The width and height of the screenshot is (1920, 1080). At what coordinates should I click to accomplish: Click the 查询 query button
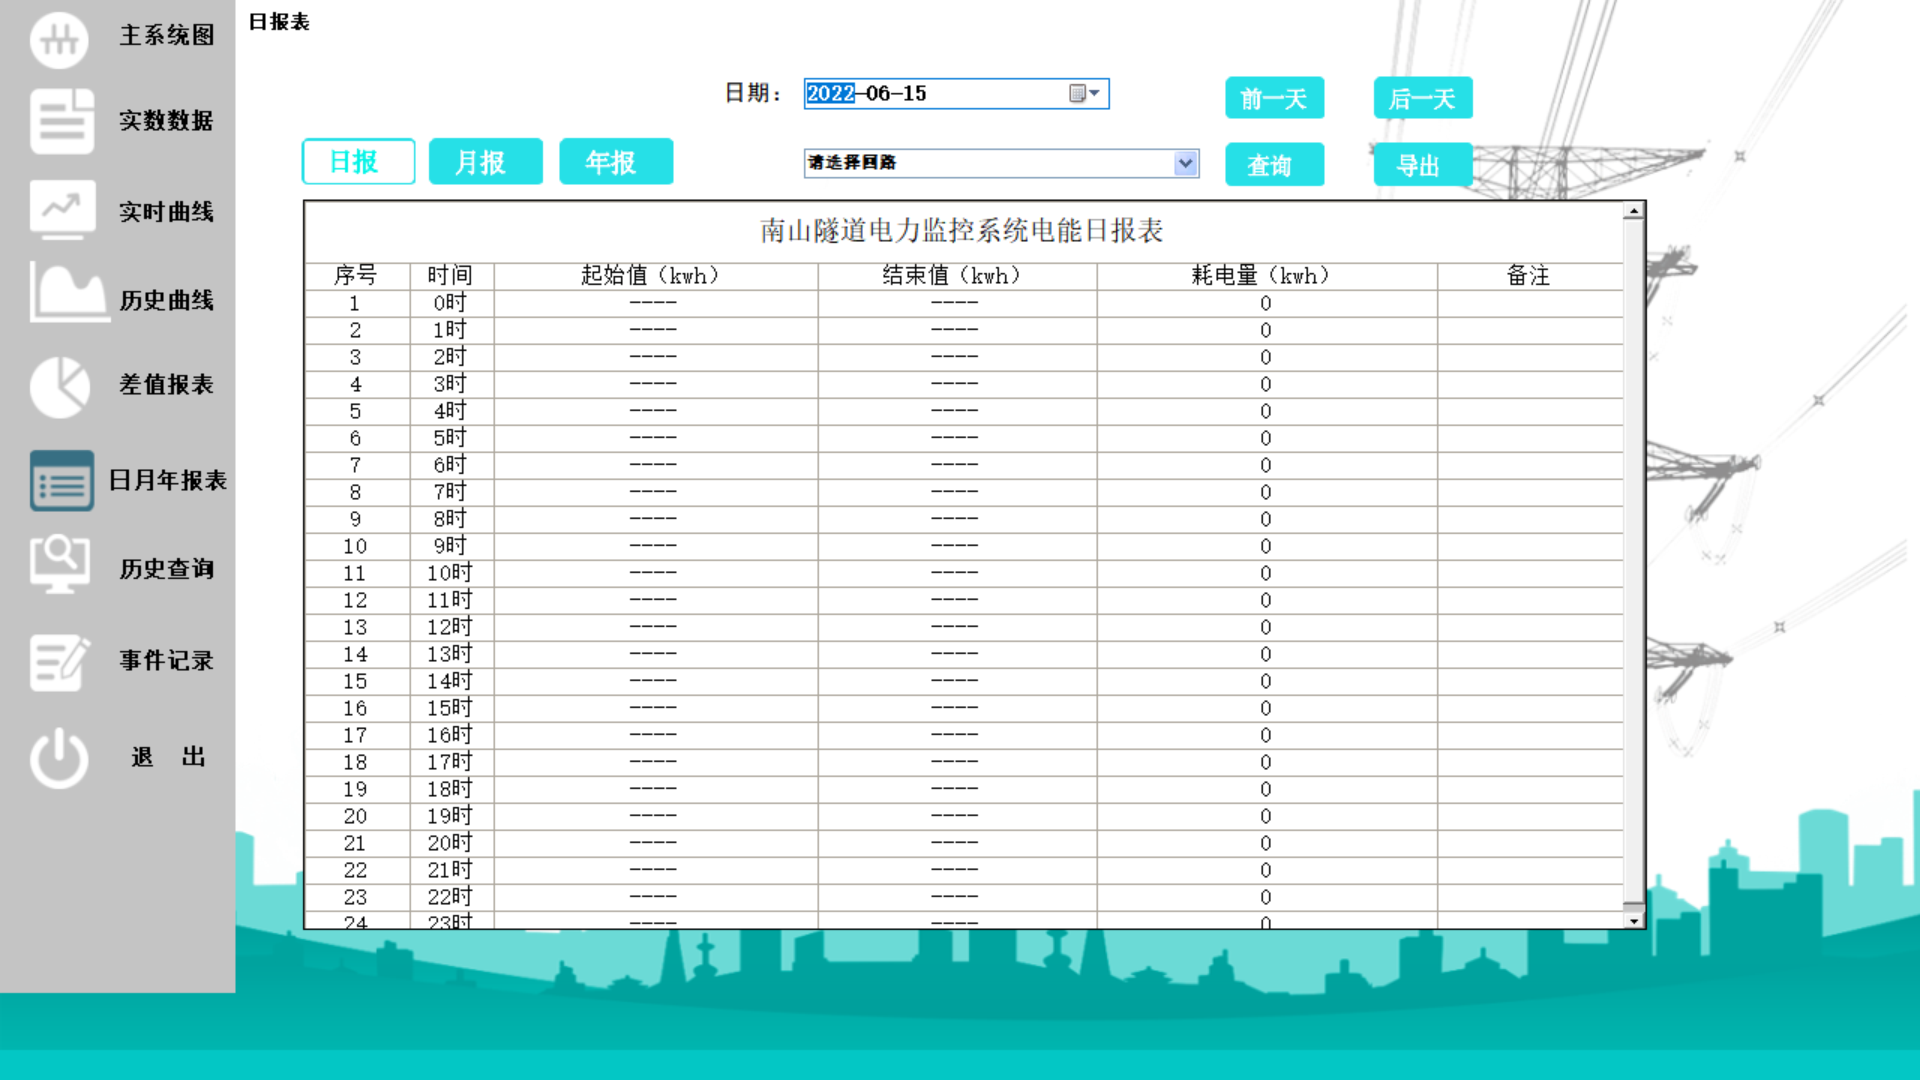[x=1274, y=164]
